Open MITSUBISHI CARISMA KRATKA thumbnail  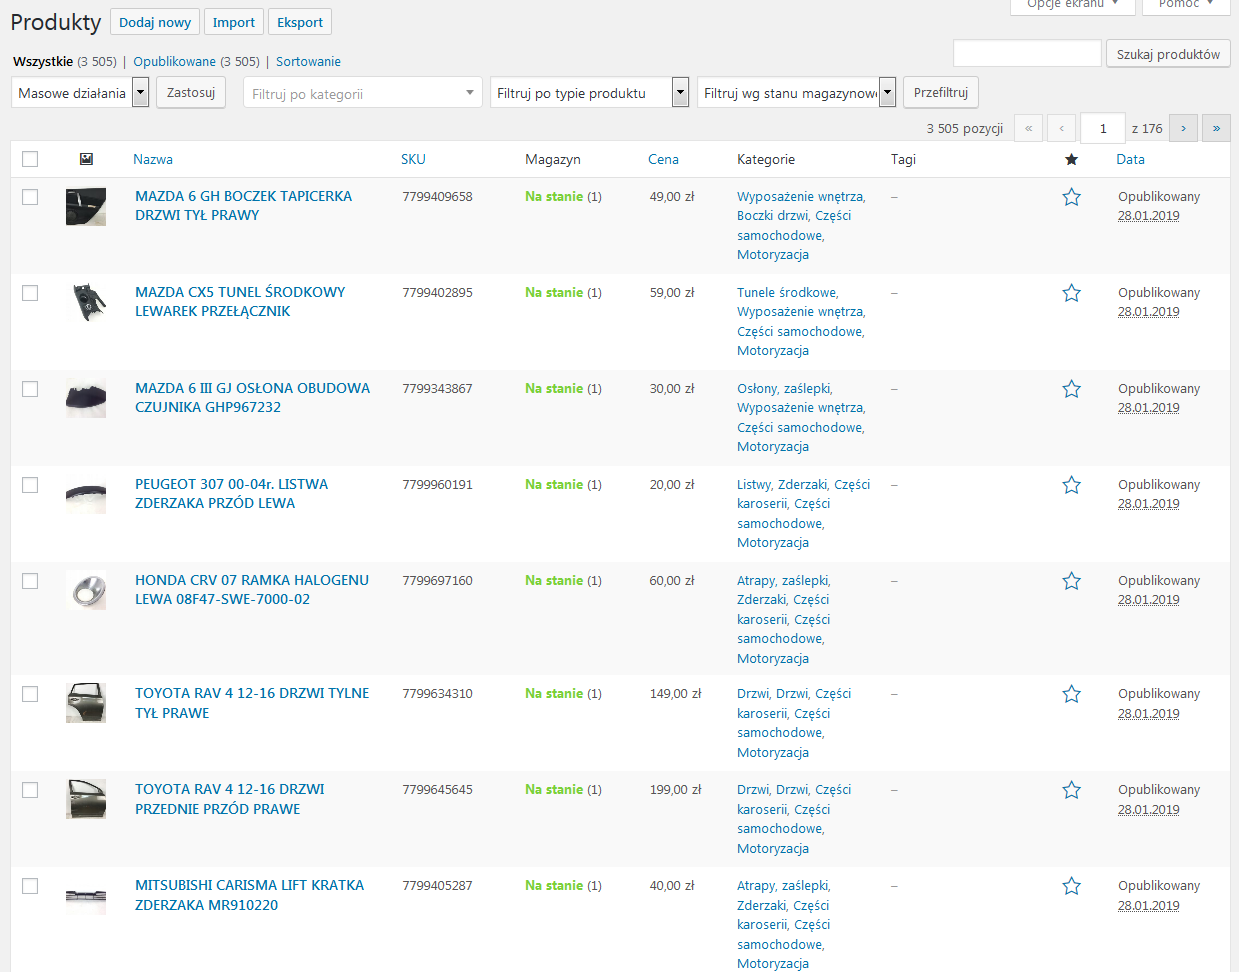click(x=86, y=896)
